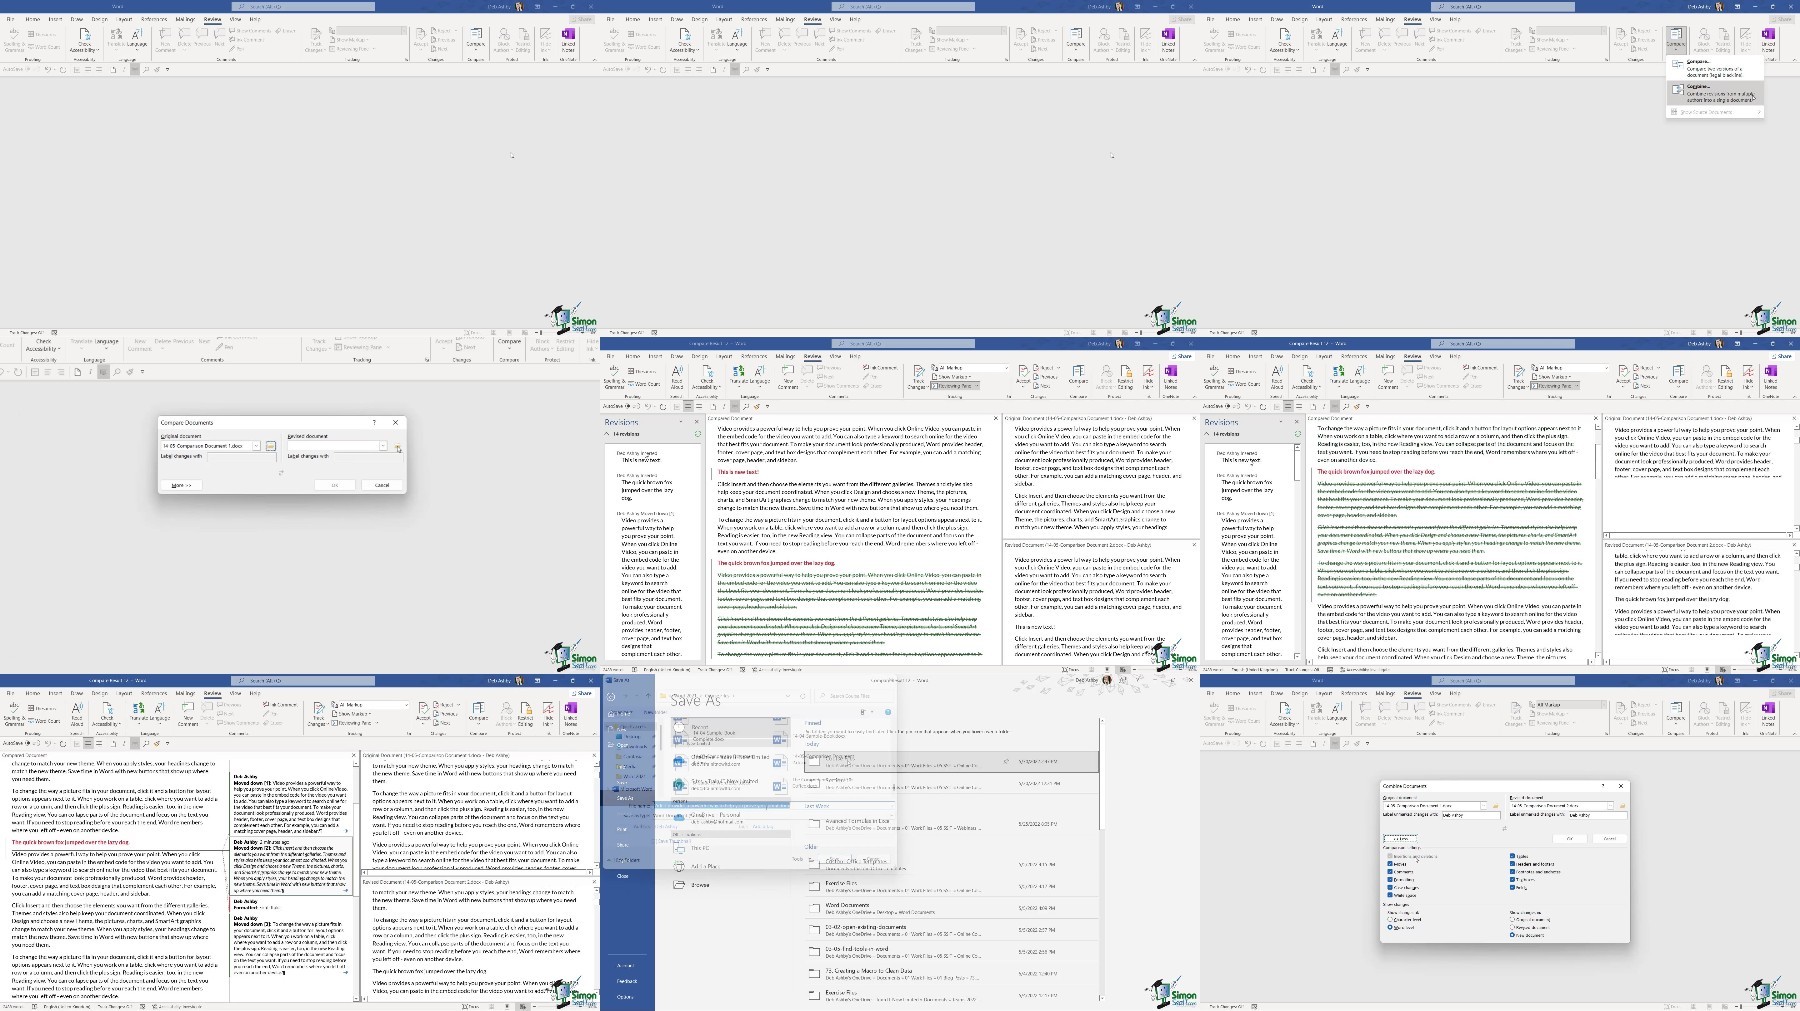Click More >> in Compare Documents dialog
Image resolution: width=1800 pixels, height=1011 pixels.
pos(181,485)
